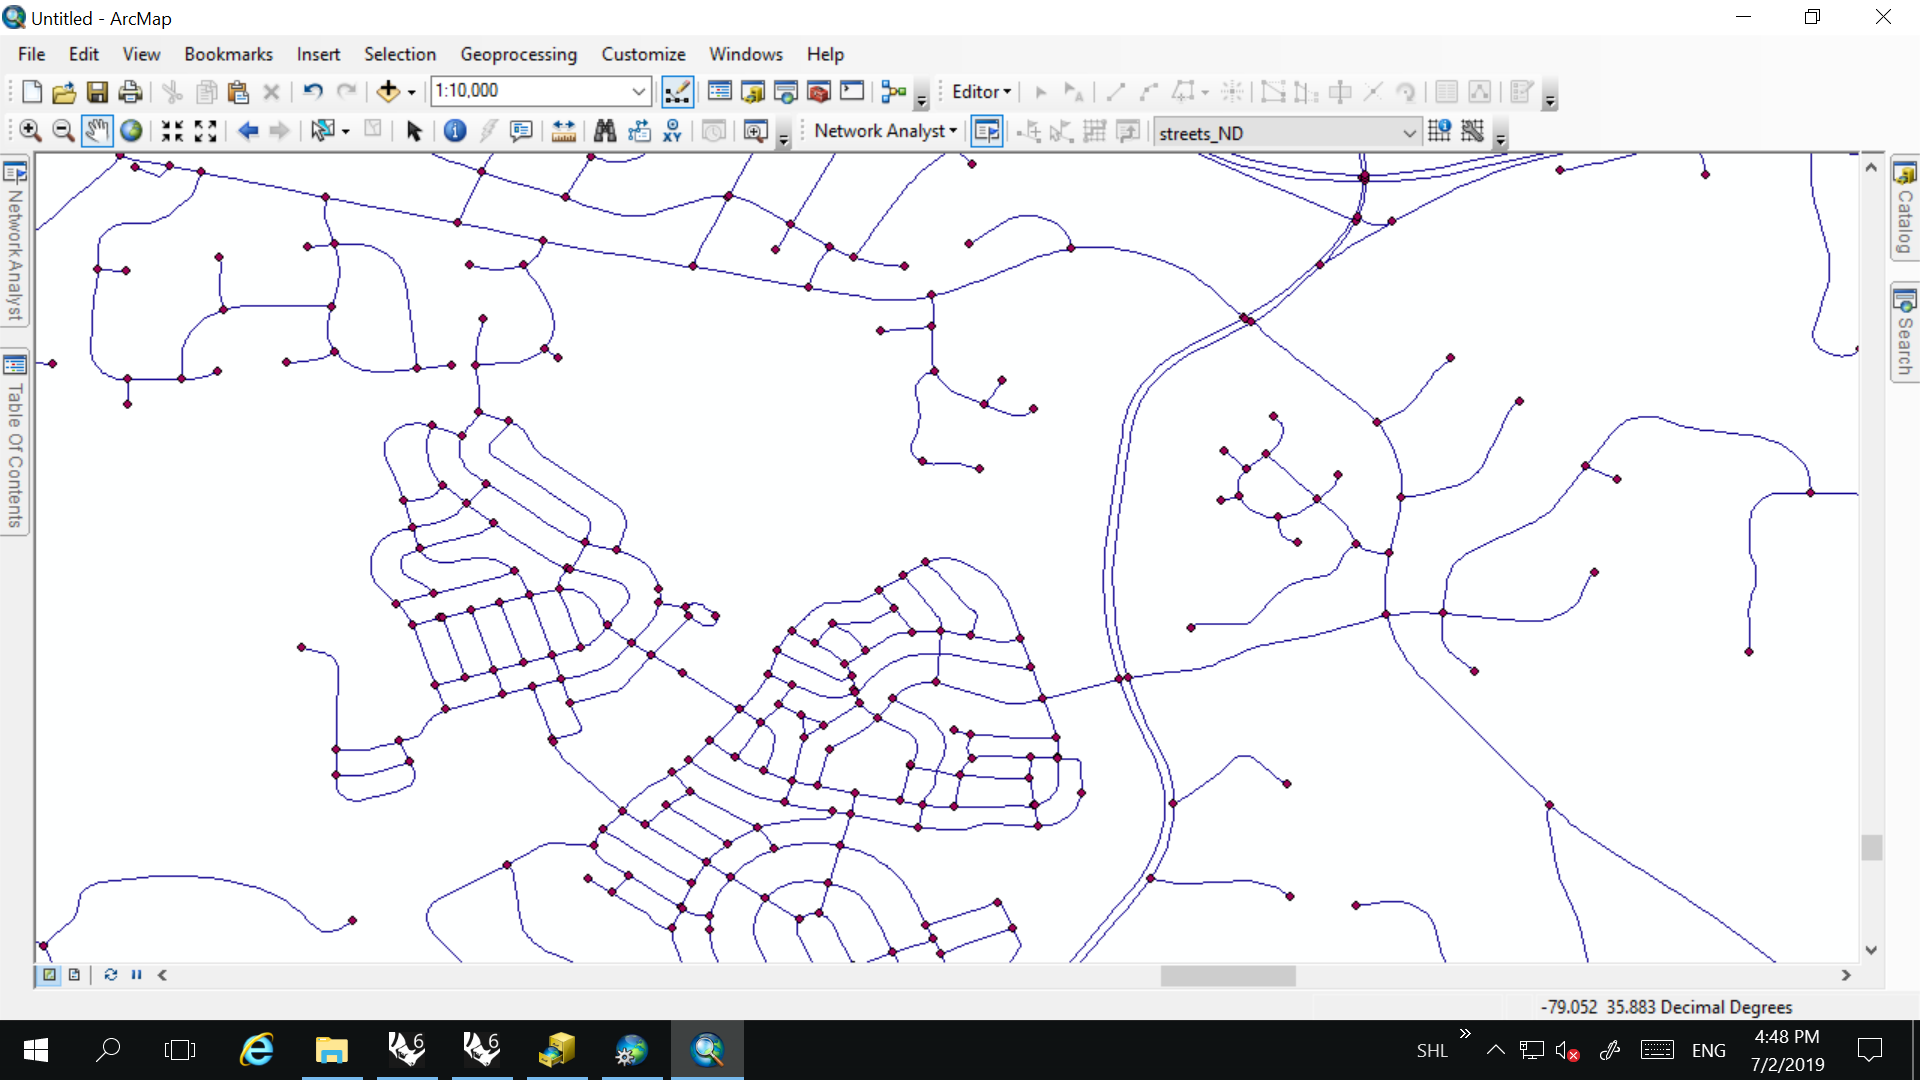The width and height of the screenshot is (1920, 1080).
Task: Click the Add Data button
Action: [388, 92]
